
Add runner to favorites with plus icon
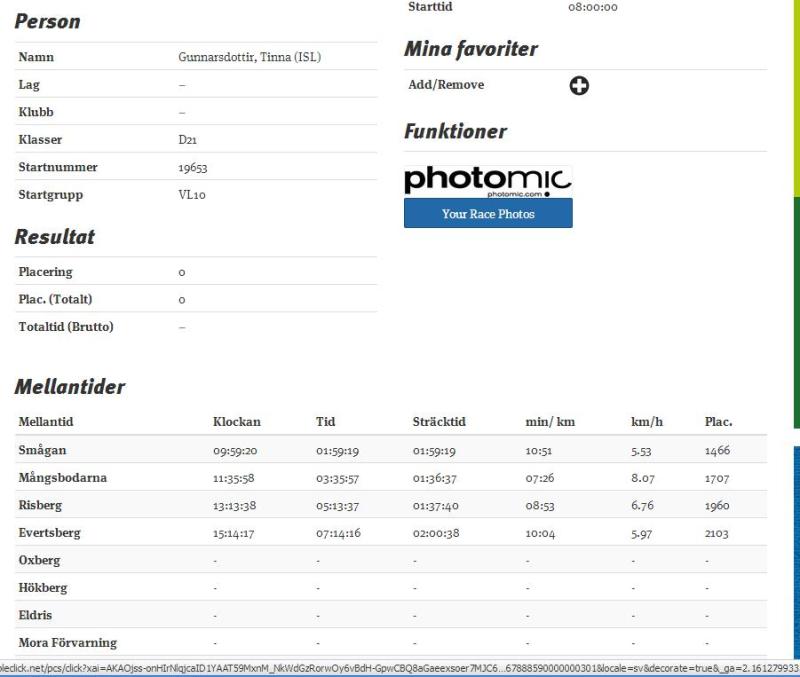[579, 86]
